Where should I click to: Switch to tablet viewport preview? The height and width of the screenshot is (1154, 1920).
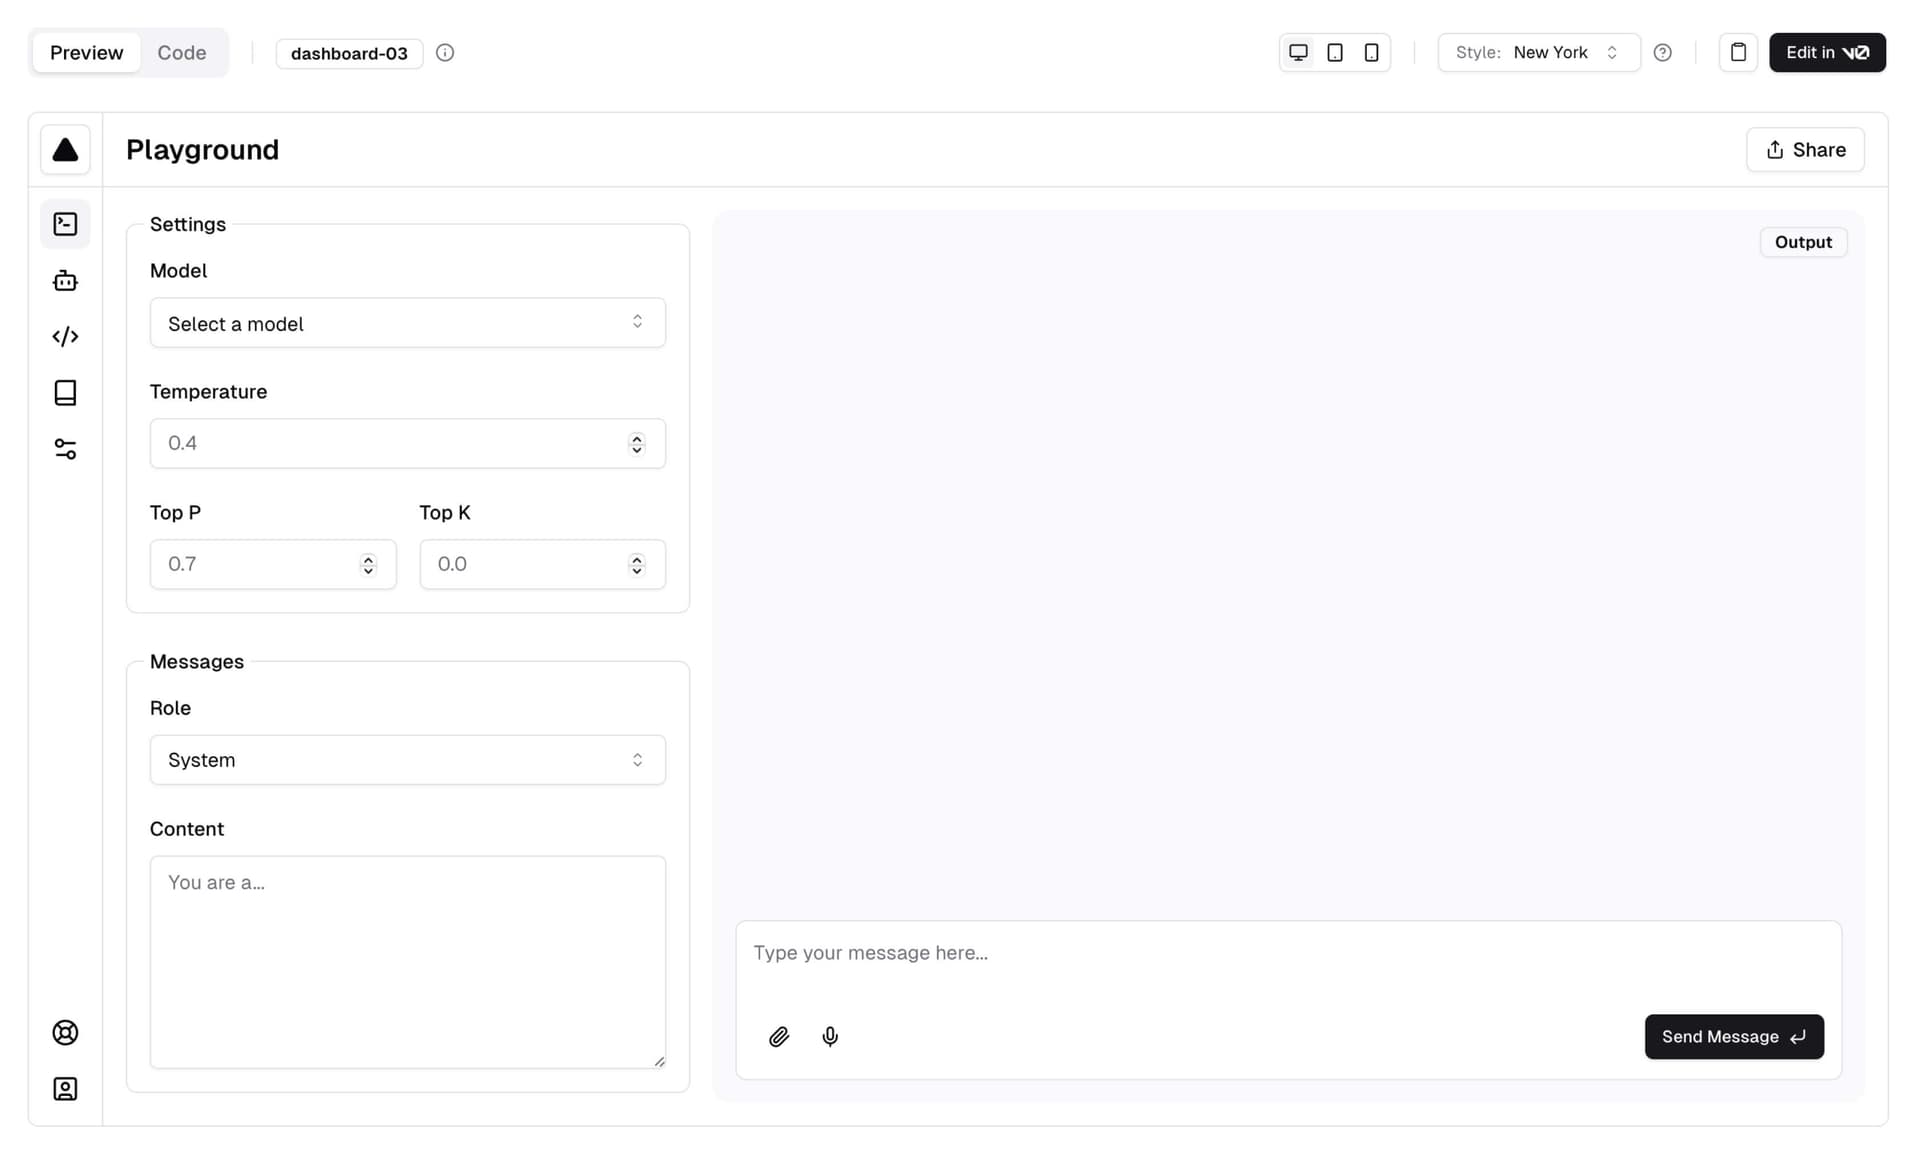(1335, 53)
